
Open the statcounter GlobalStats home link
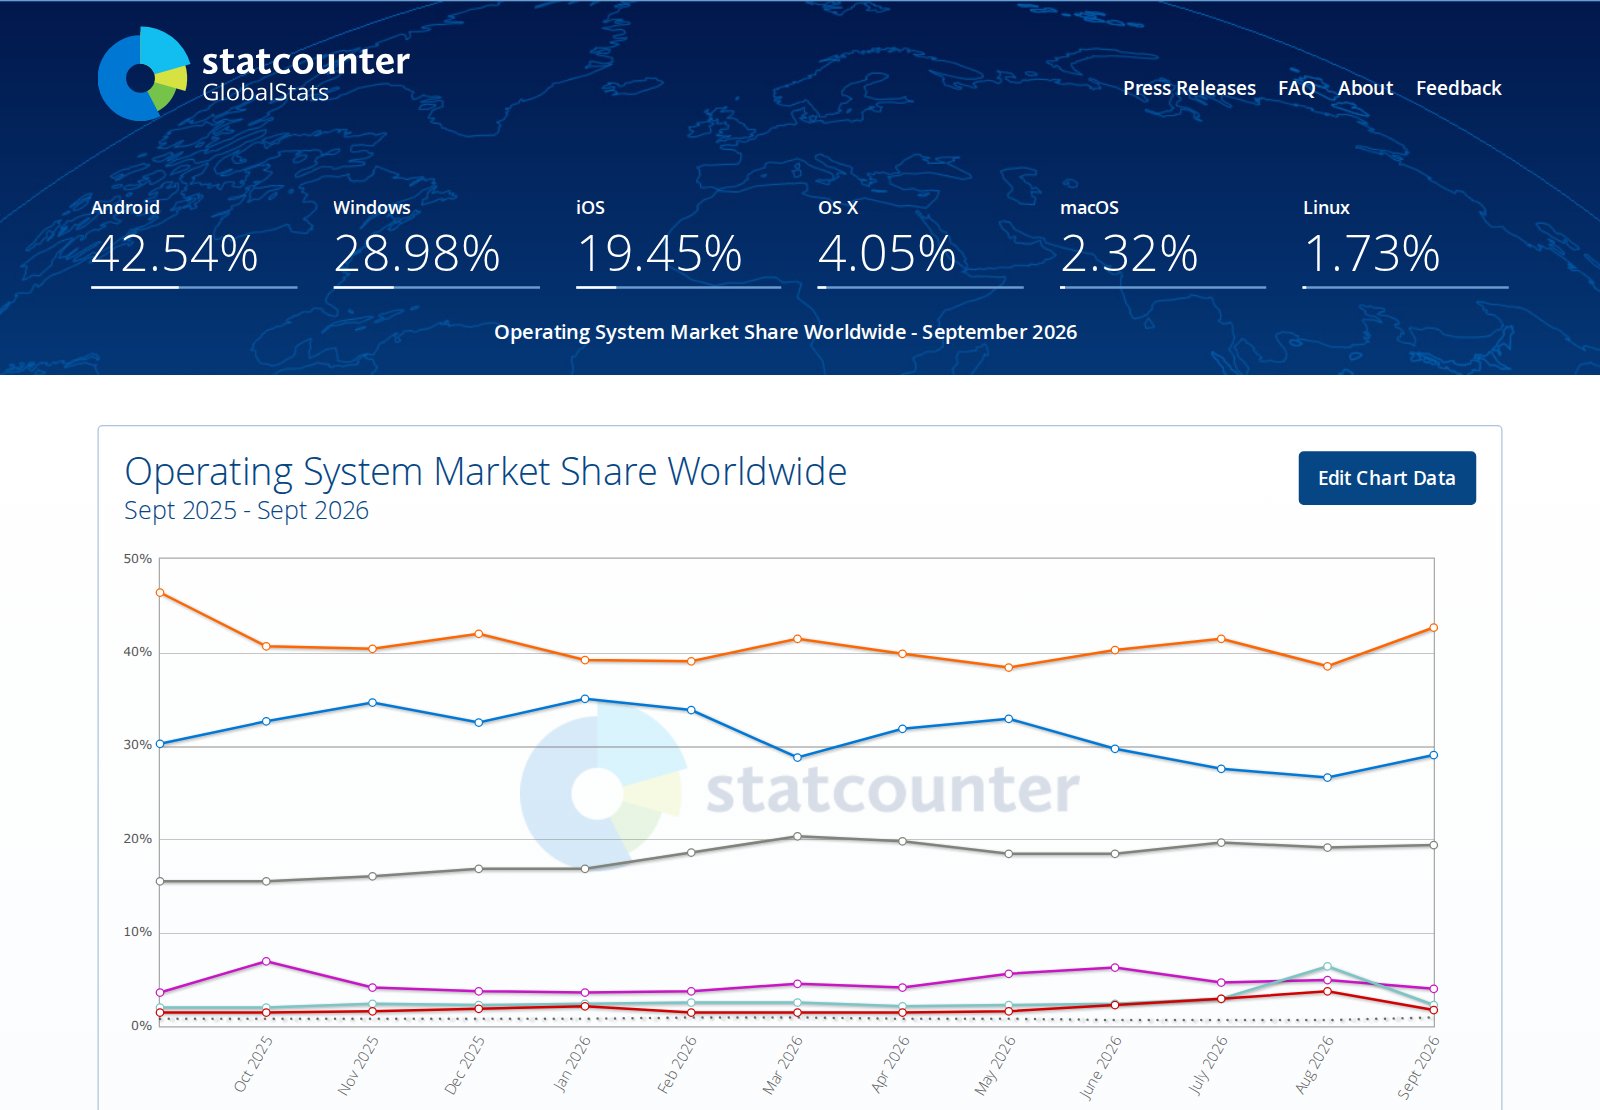coord(254,74)
